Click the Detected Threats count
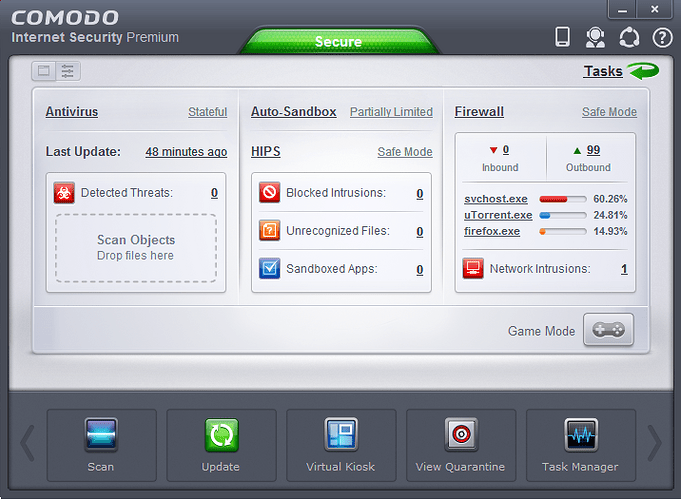681x500 pixels. 215,193
